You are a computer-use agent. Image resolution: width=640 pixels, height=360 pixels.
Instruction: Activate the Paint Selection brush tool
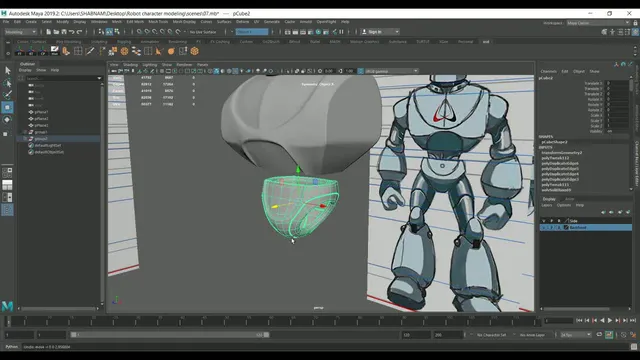pyautogui.click(x=7, y=95)
